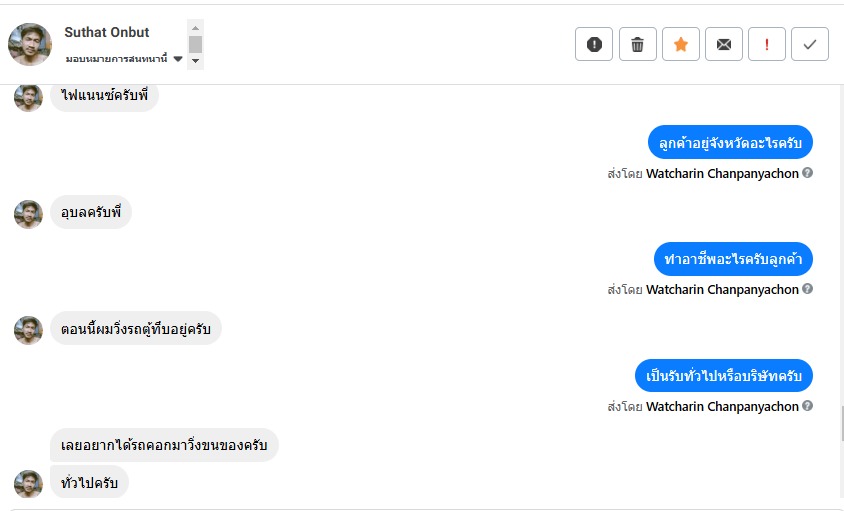Click the sent message 'ลูกค้าอยู่จังหวัดอะไรครับ'
The width and height of the screenshot is (844, 511).
730,142
